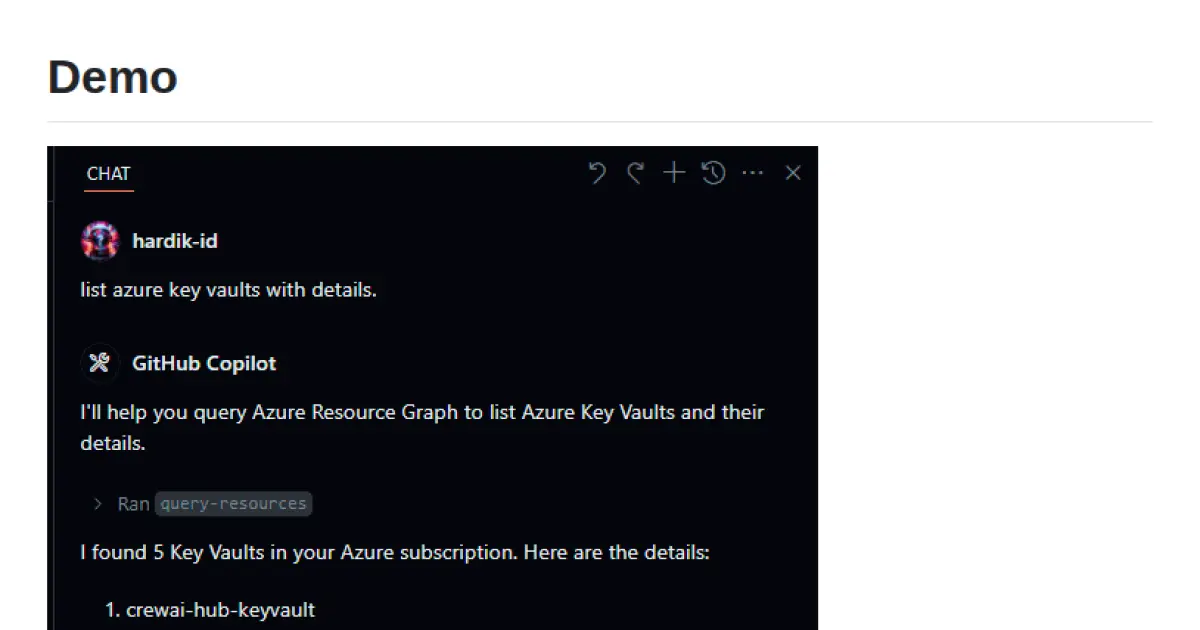Expand the Ran query-resources step

200,503
